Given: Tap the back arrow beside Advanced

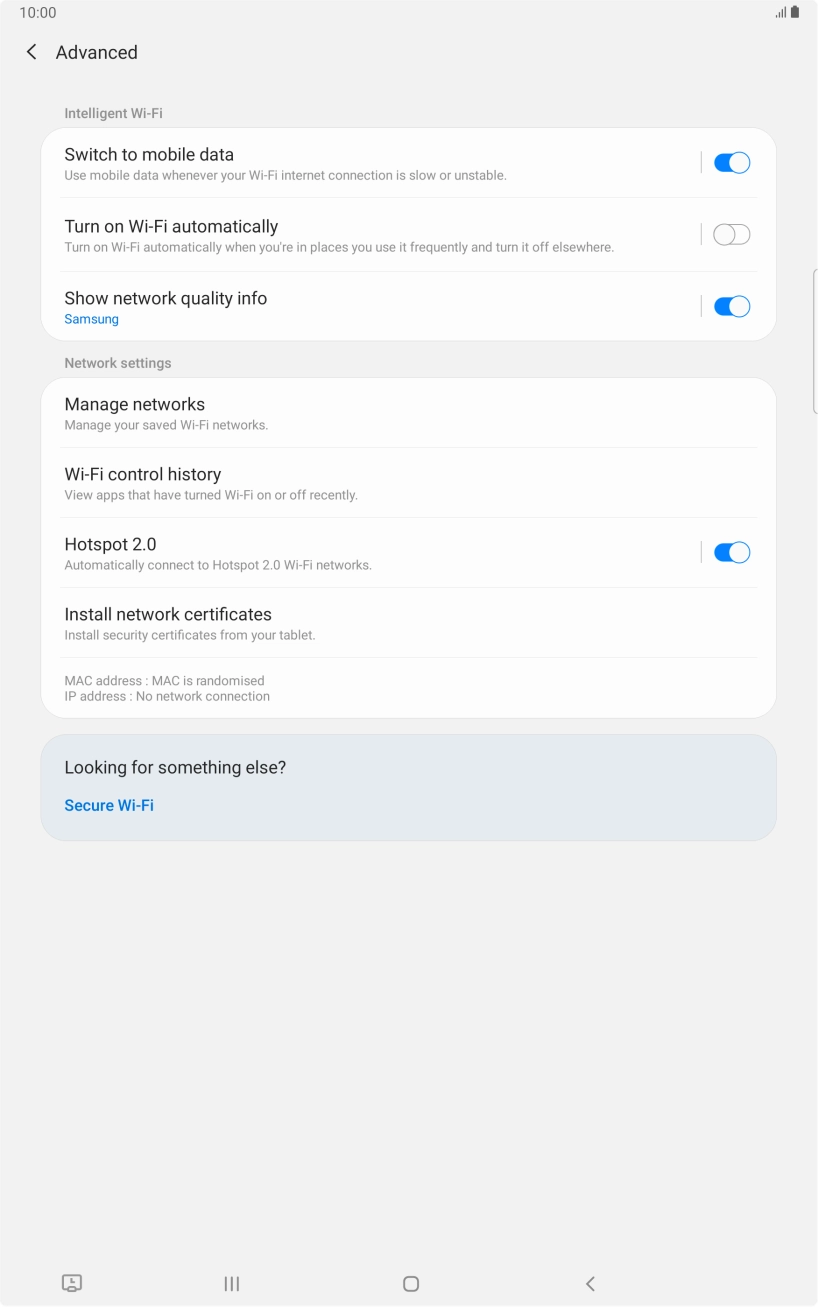Looking at the screenshot, I should 32,52.
